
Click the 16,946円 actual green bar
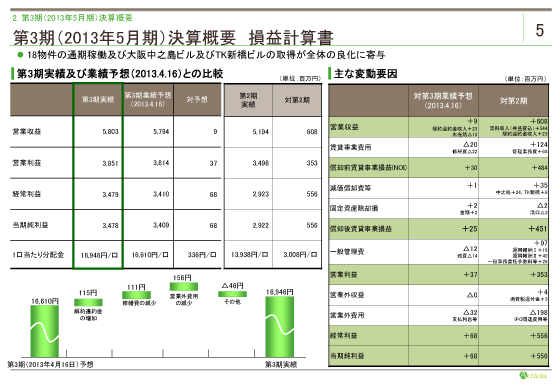[280, 327]
